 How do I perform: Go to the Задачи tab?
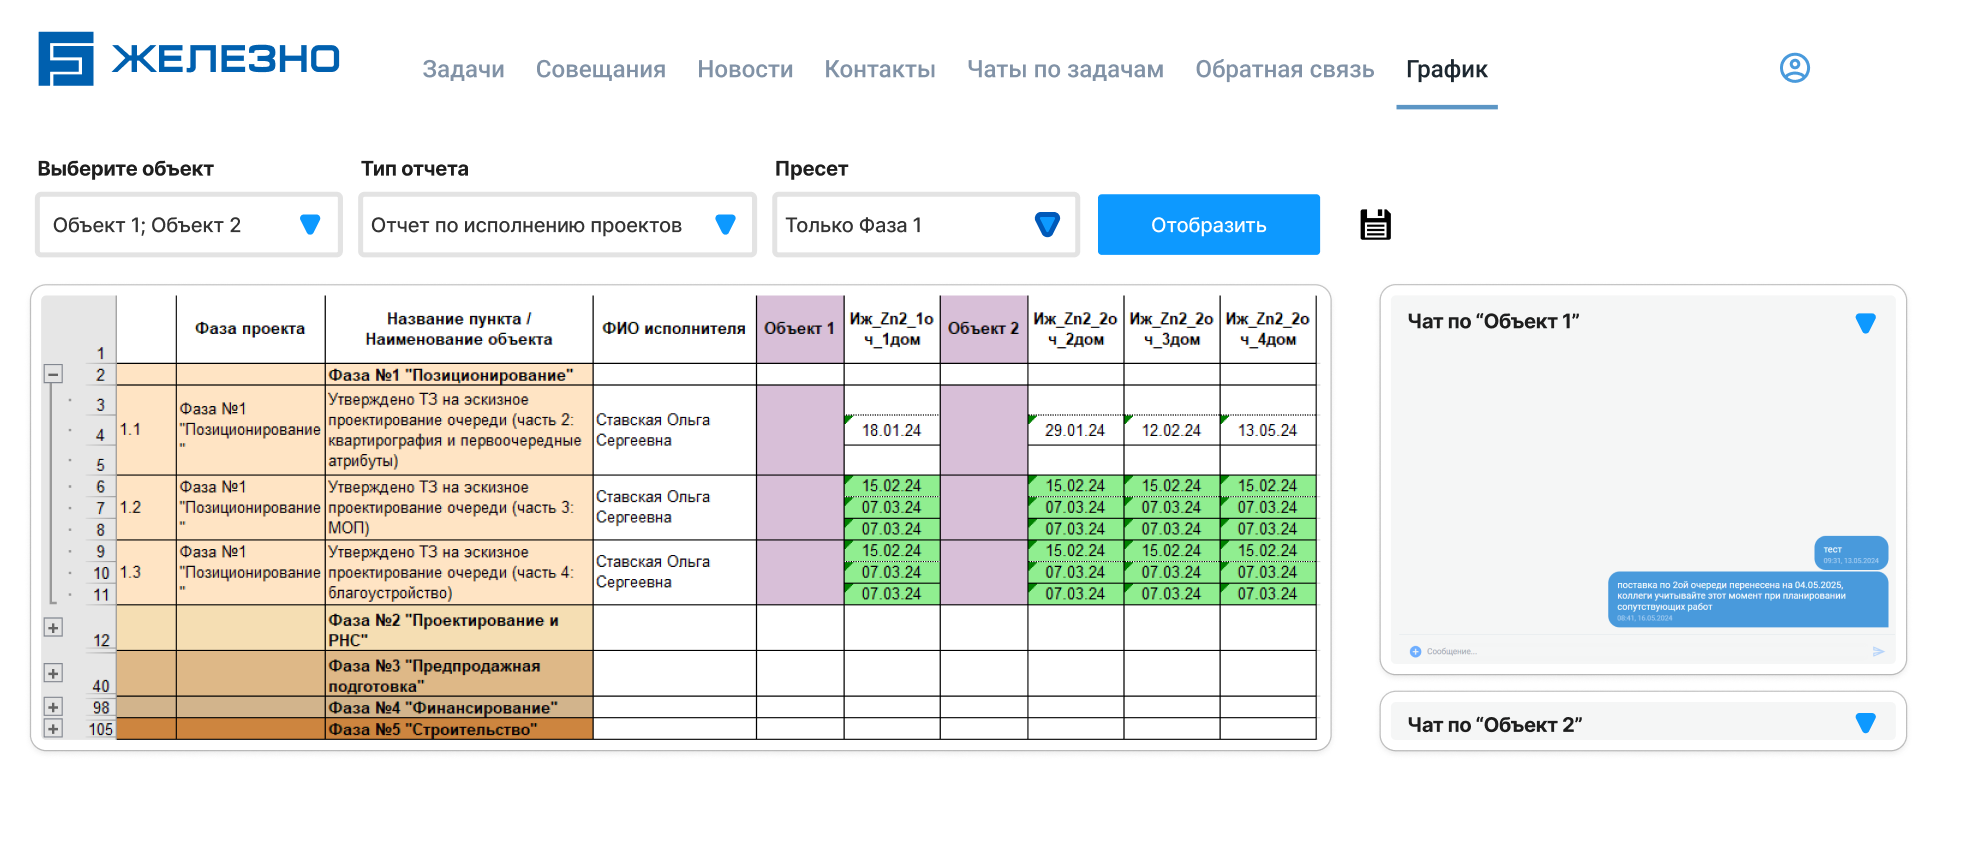point(463,69)
